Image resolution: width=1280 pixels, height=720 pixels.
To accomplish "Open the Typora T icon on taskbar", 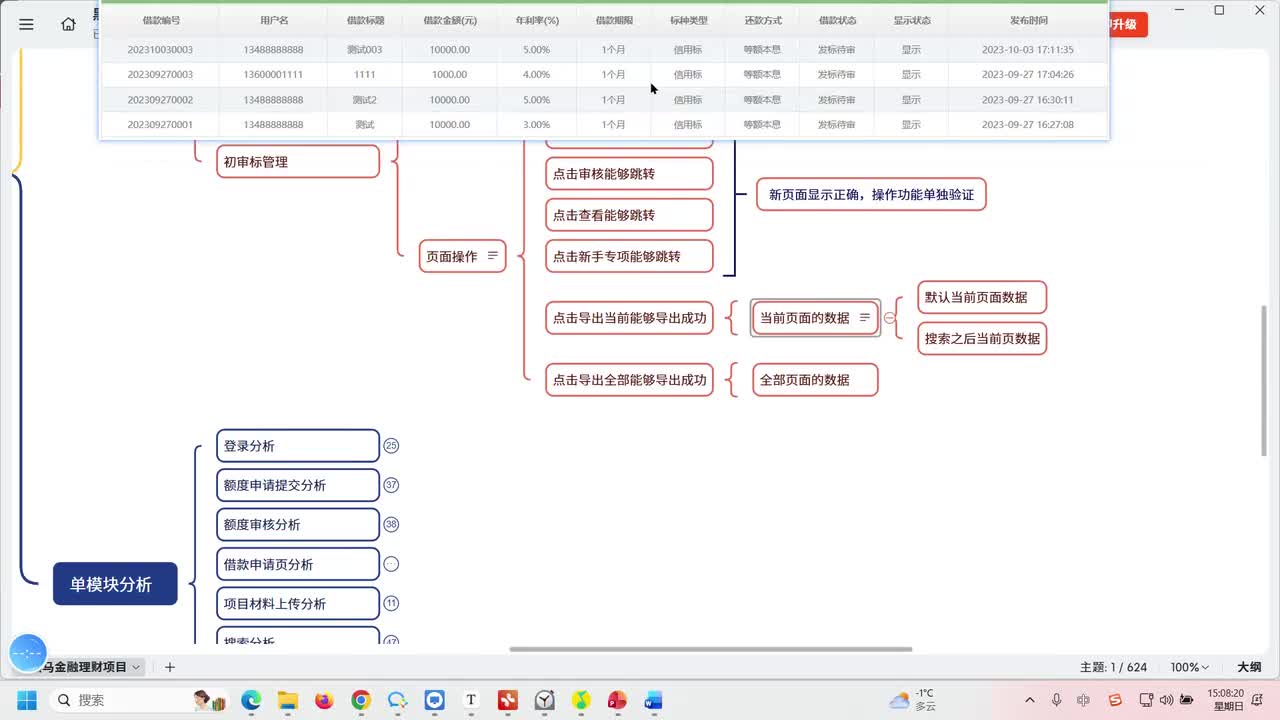I will click(471, 700).
